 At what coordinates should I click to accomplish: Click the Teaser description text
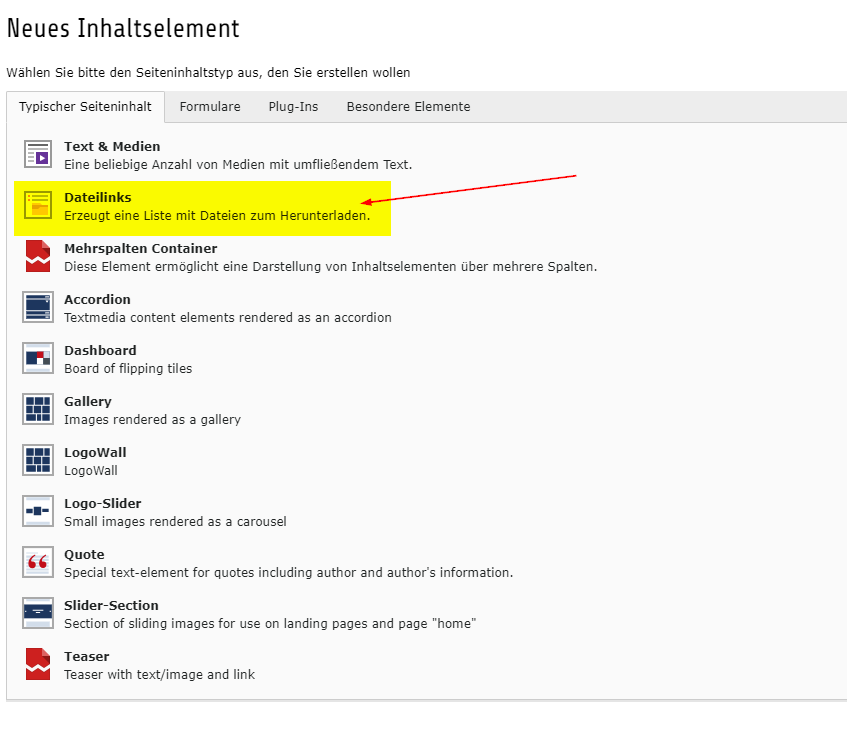coord(159,675)
